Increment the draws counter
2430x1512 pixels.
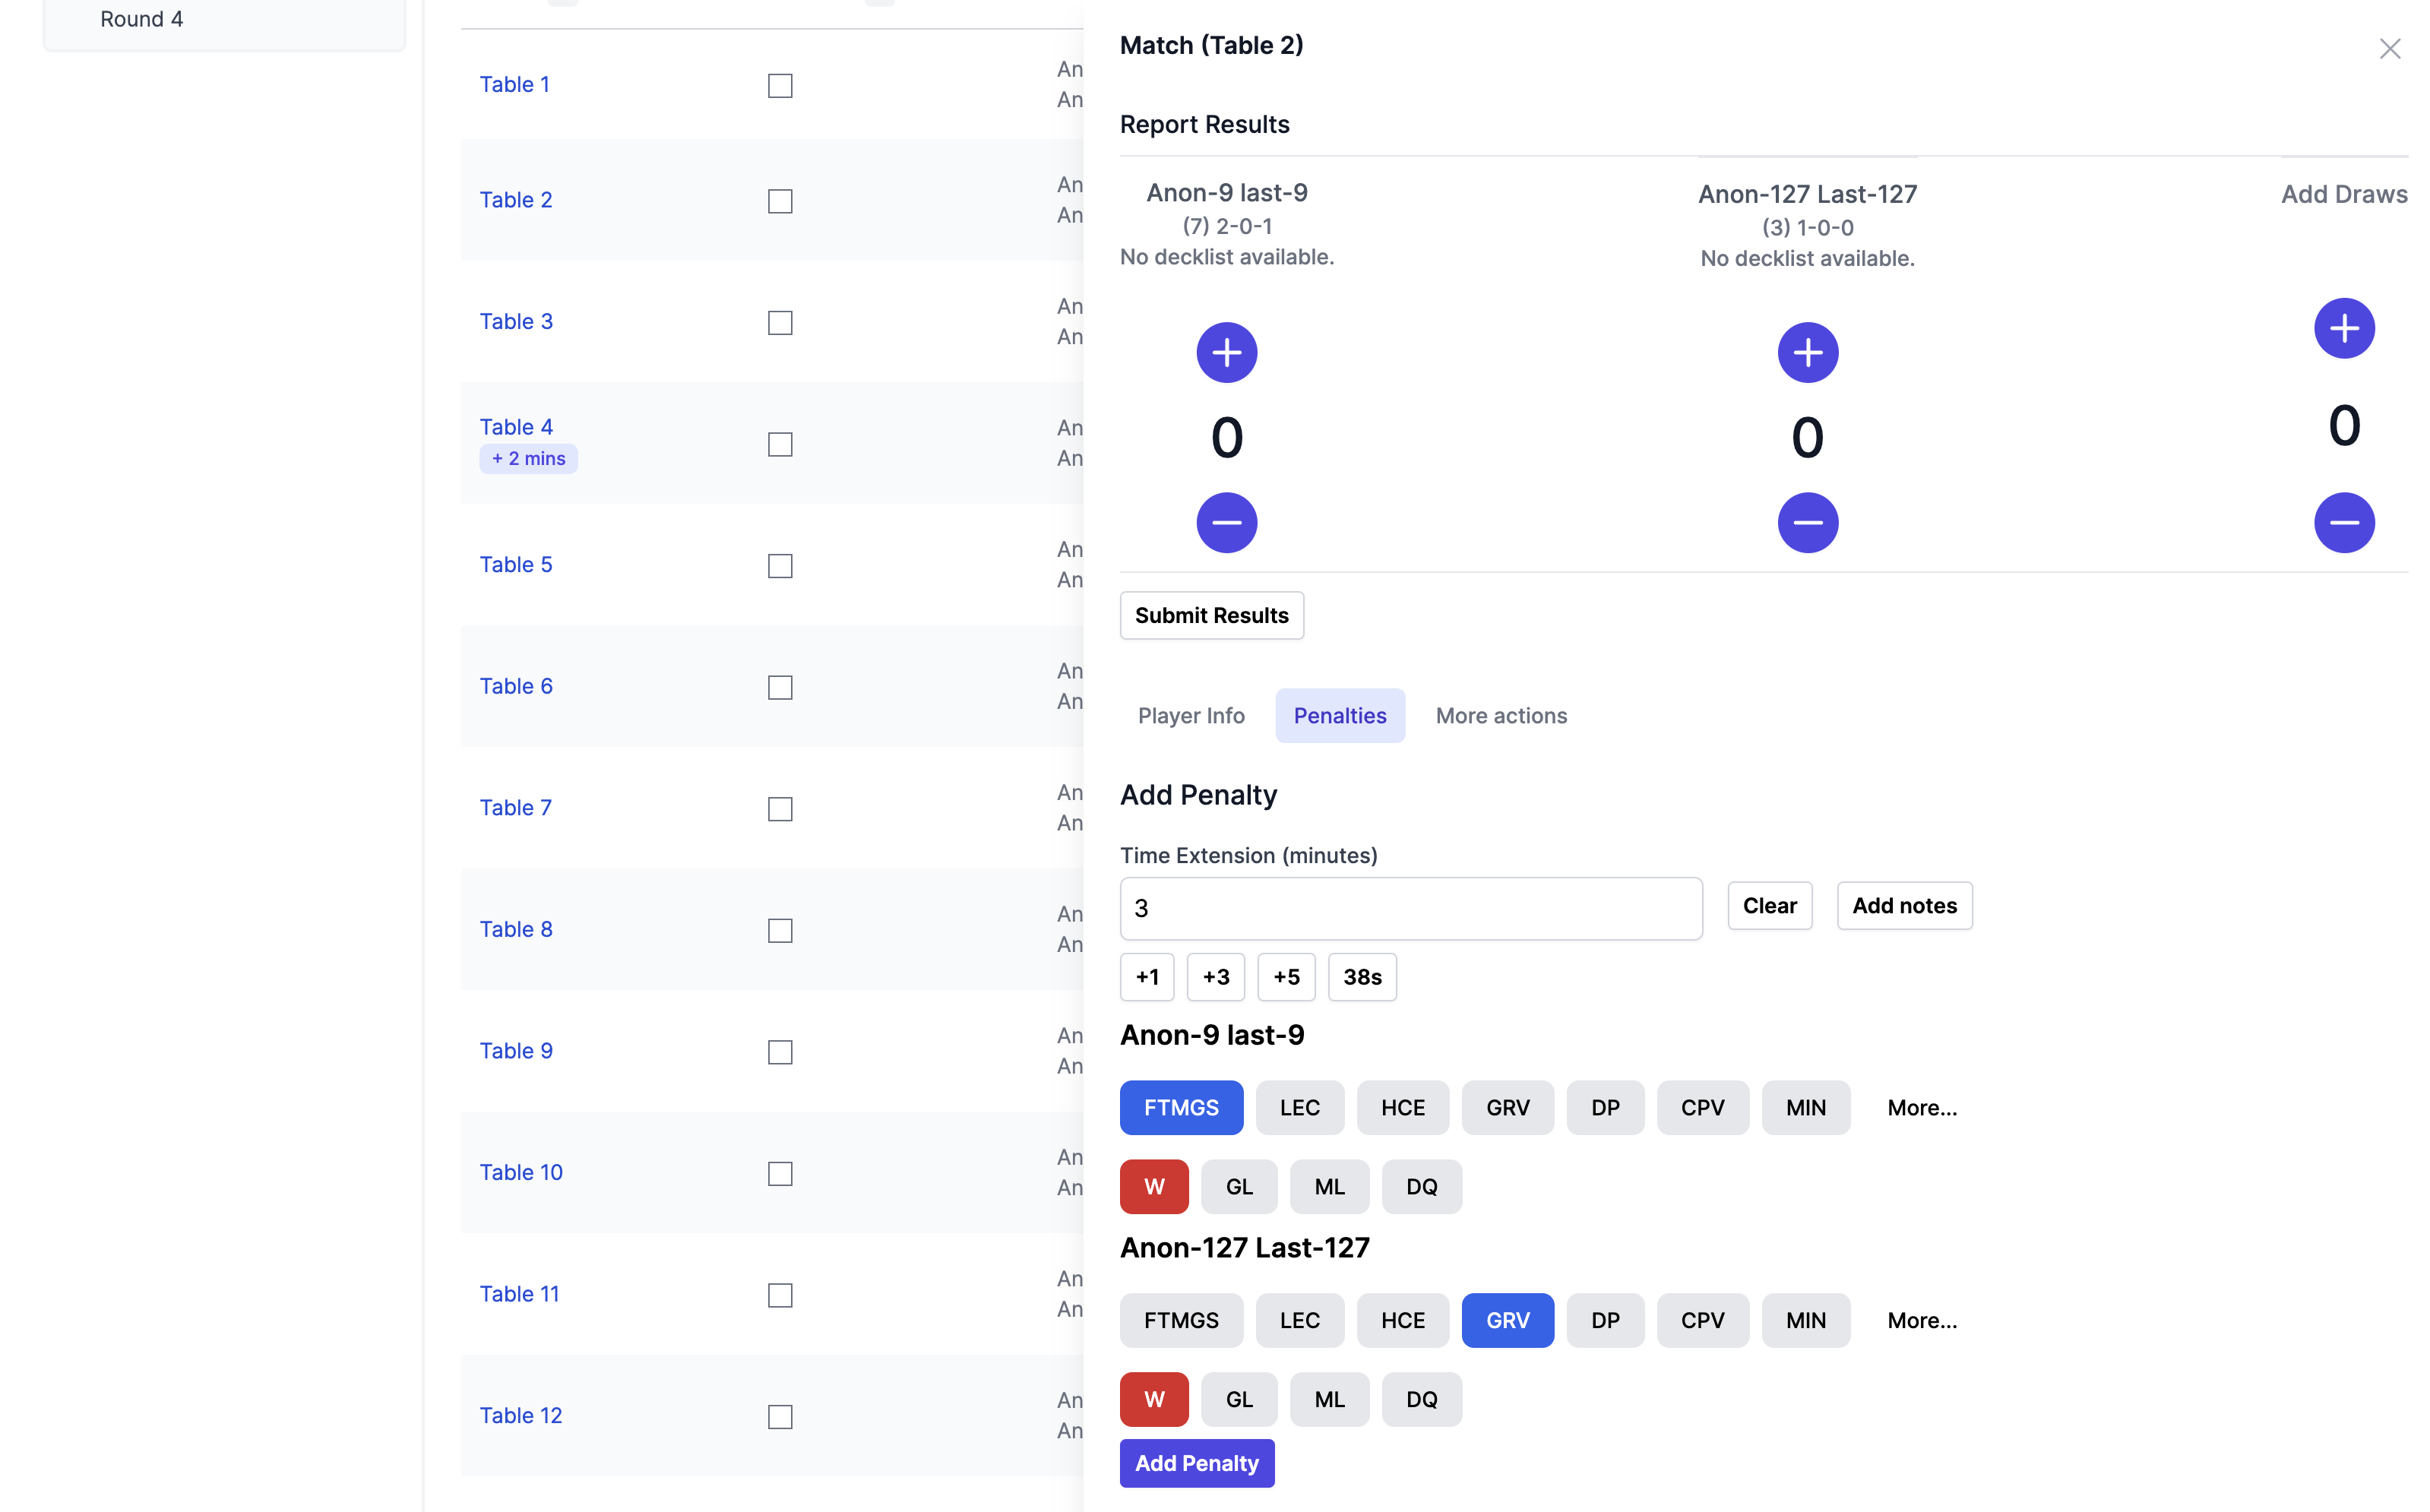[2344, 328]
